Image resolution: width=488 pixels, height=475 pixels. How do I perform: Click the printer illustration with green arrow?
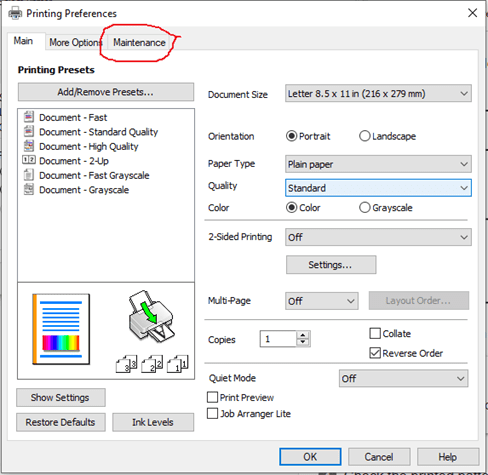pyautogui.click(x=151, y=317)
